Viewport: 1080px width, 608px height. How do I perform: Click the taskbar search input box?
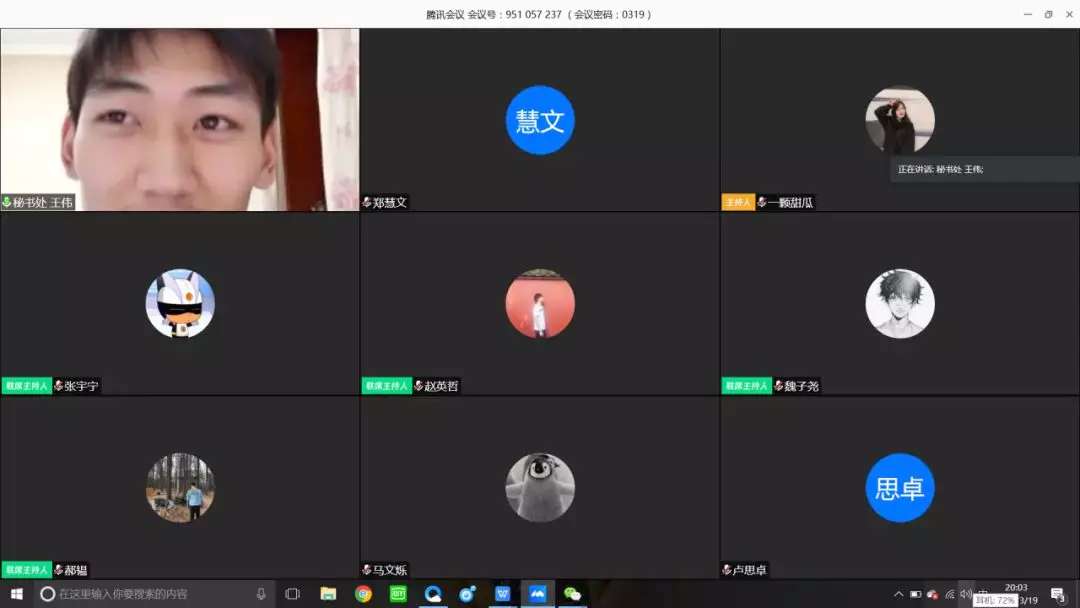pyautogui.click(x=150, y=594)
